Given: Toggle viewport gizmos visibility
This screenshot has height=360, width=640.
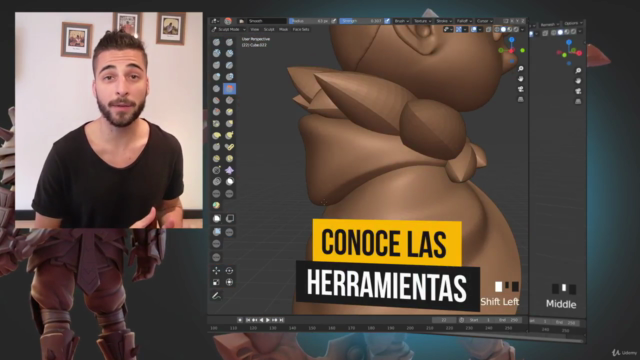Looking at the screenshot, I should point(459,29).
